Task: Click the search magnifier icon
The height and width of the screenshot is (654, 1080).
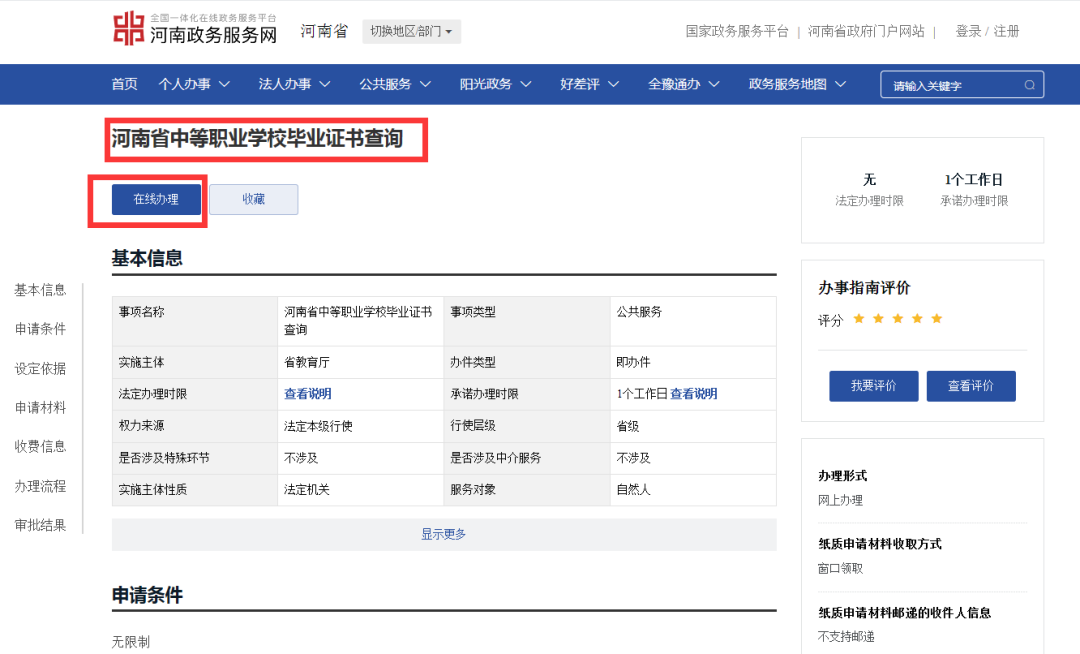Action: coord(1029,84)
